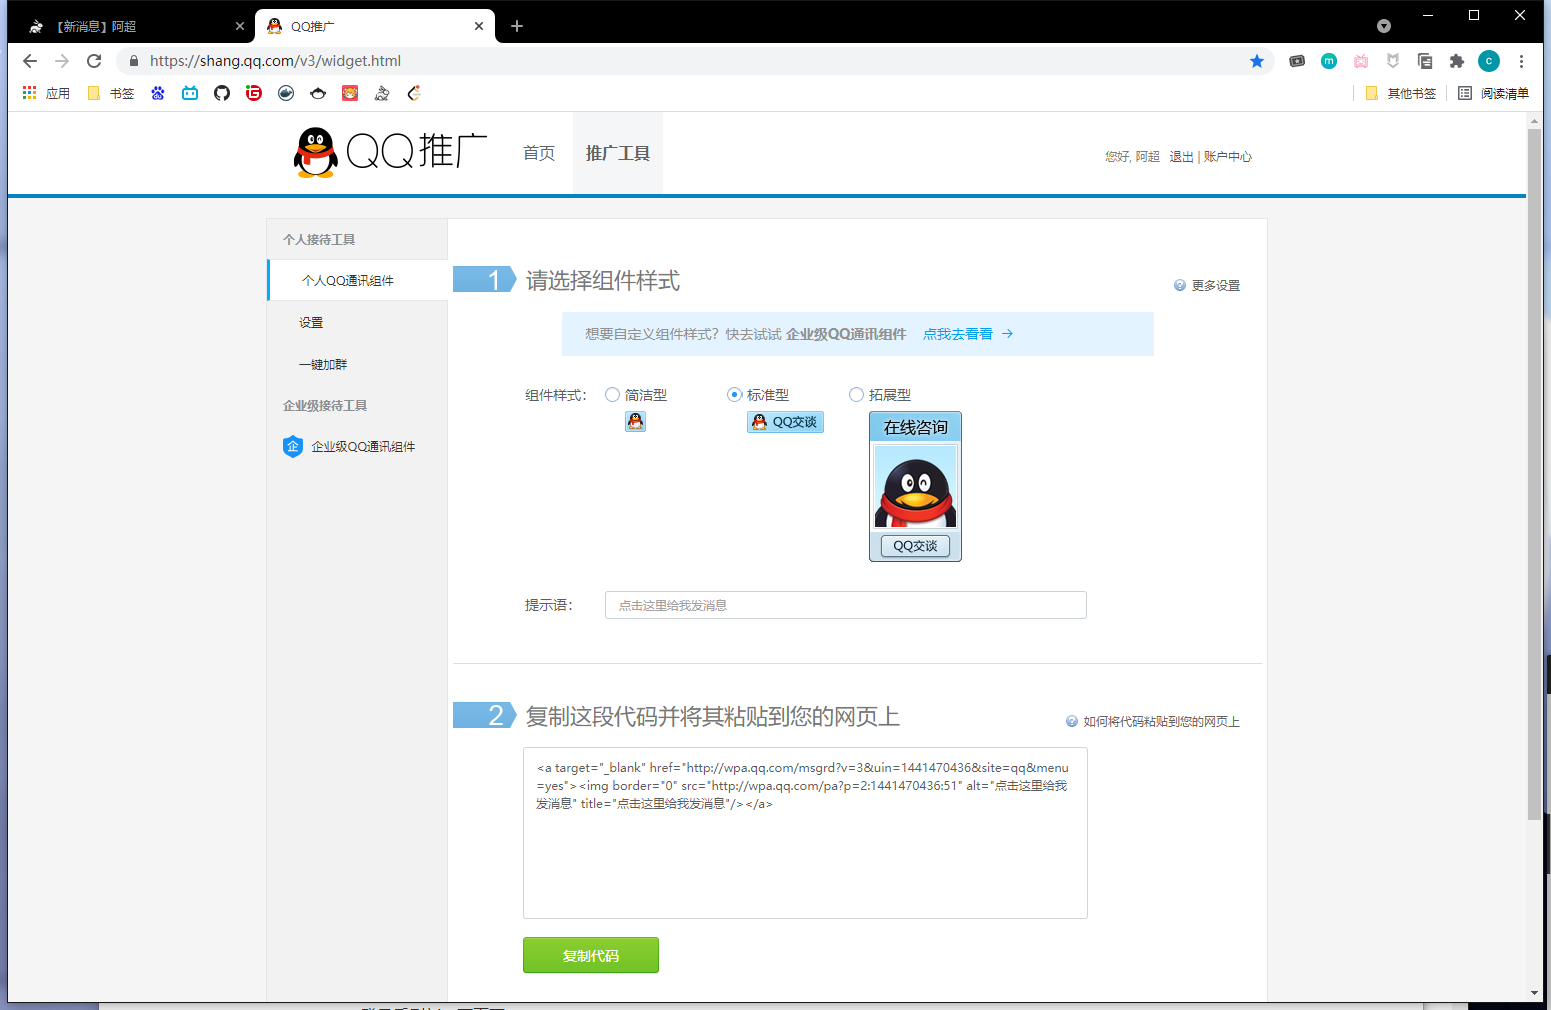1551x1010 pixels.
Task: Click the Baidu paw bookmark
Action: pos(158,93)
